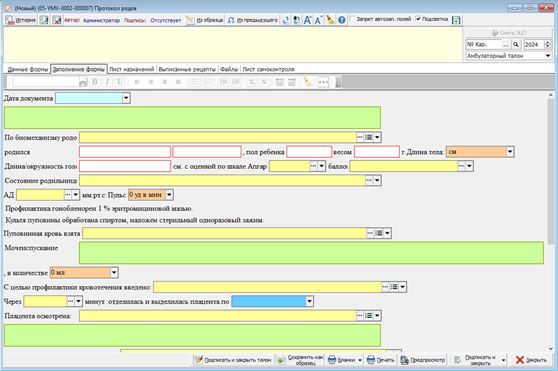Toggle bold in the formatting toolbar
This screenshot has height=371, width=558.
point(95,82)
